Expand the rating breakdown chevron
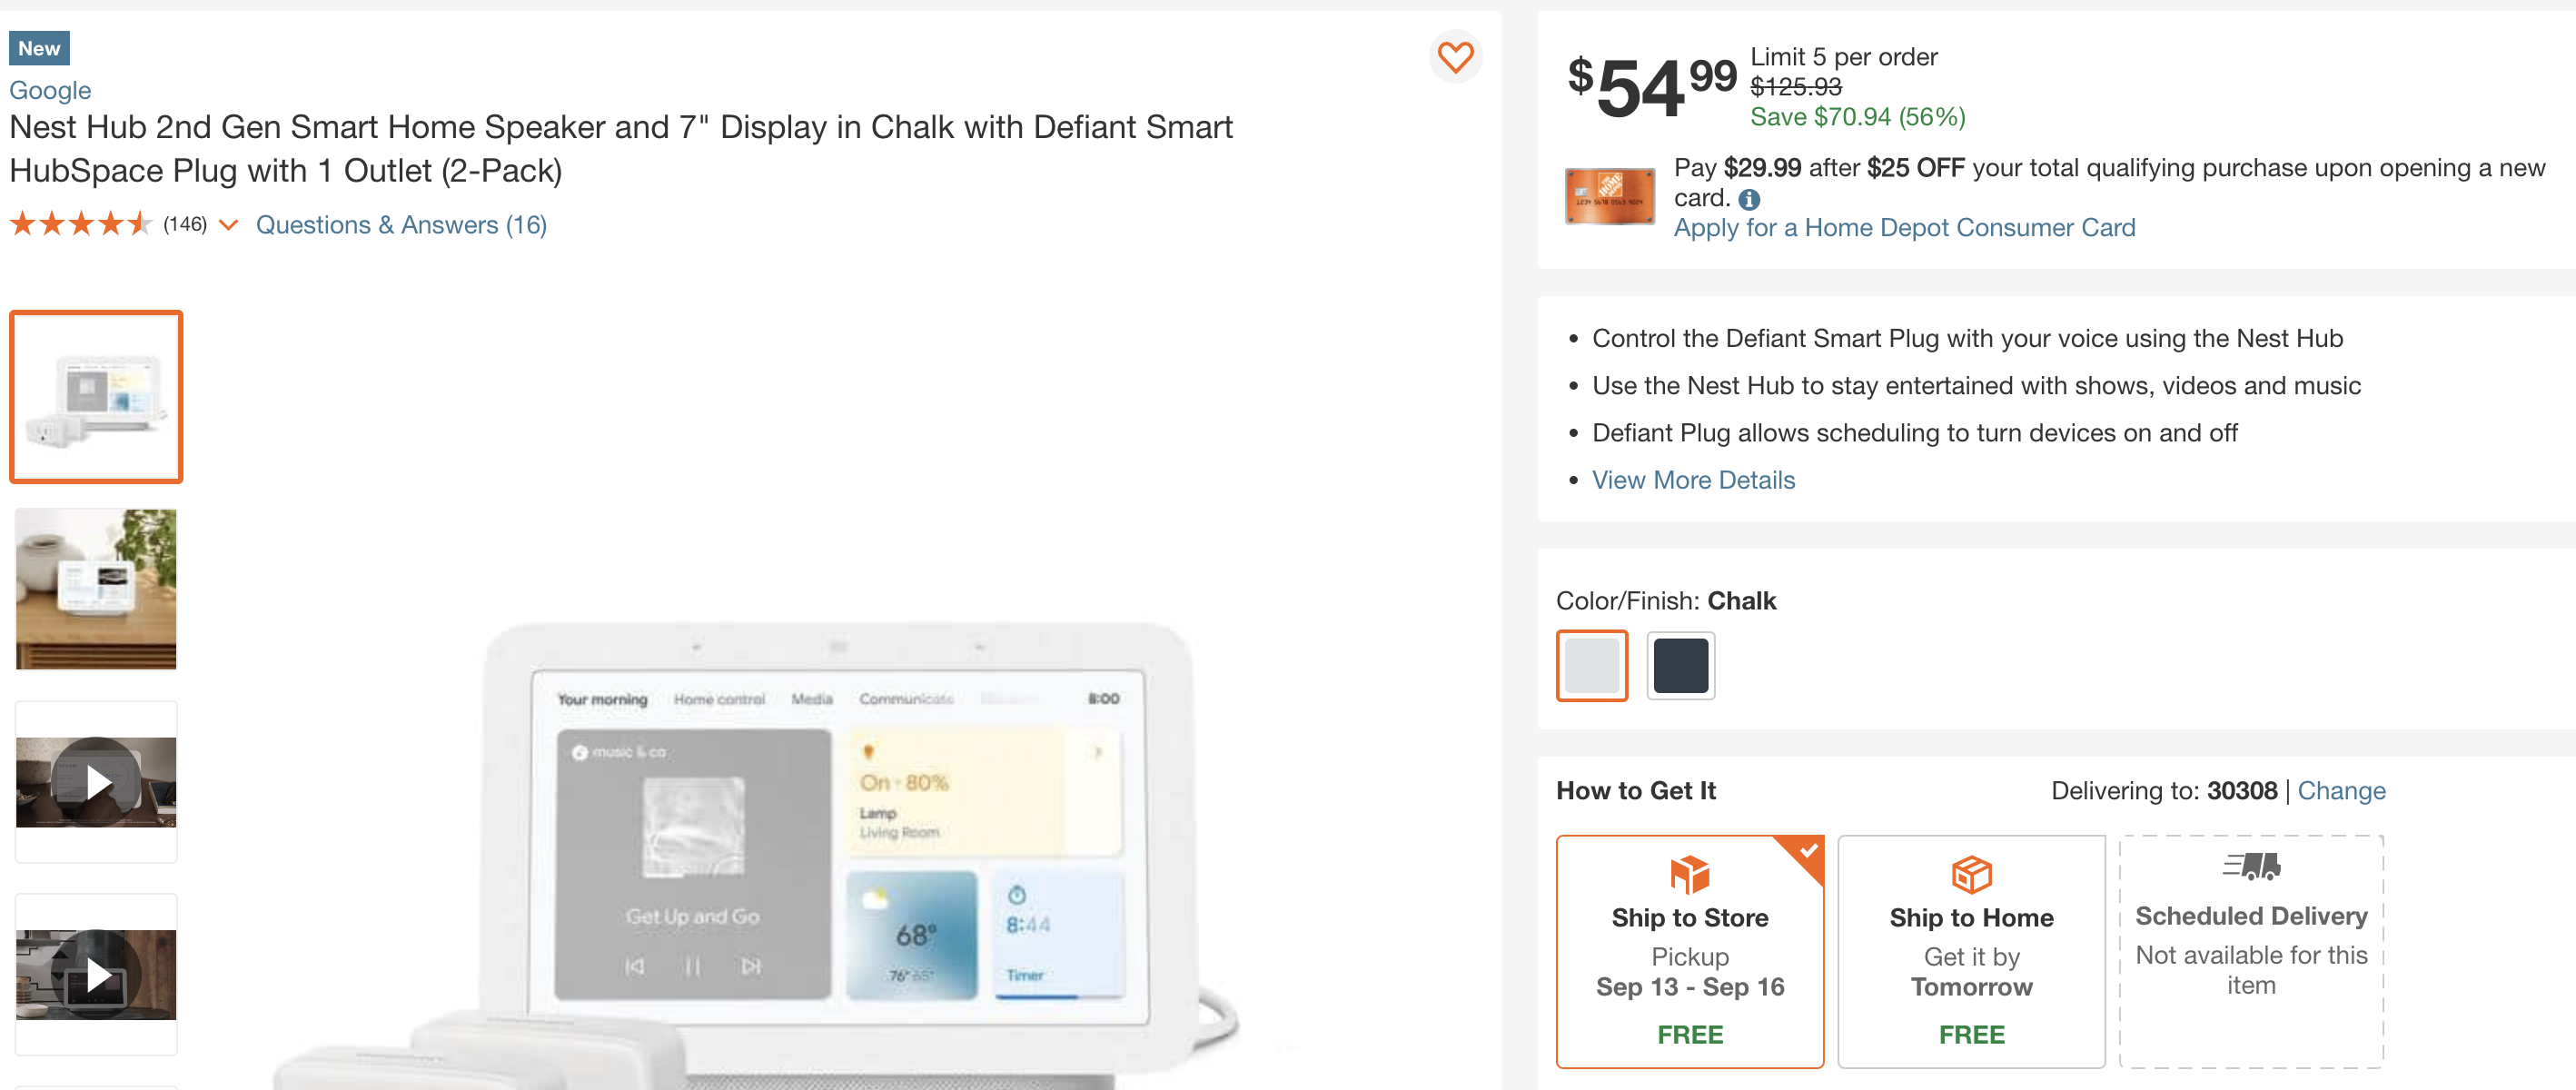Screen dimensions: 2576x1090 [228, 226]
